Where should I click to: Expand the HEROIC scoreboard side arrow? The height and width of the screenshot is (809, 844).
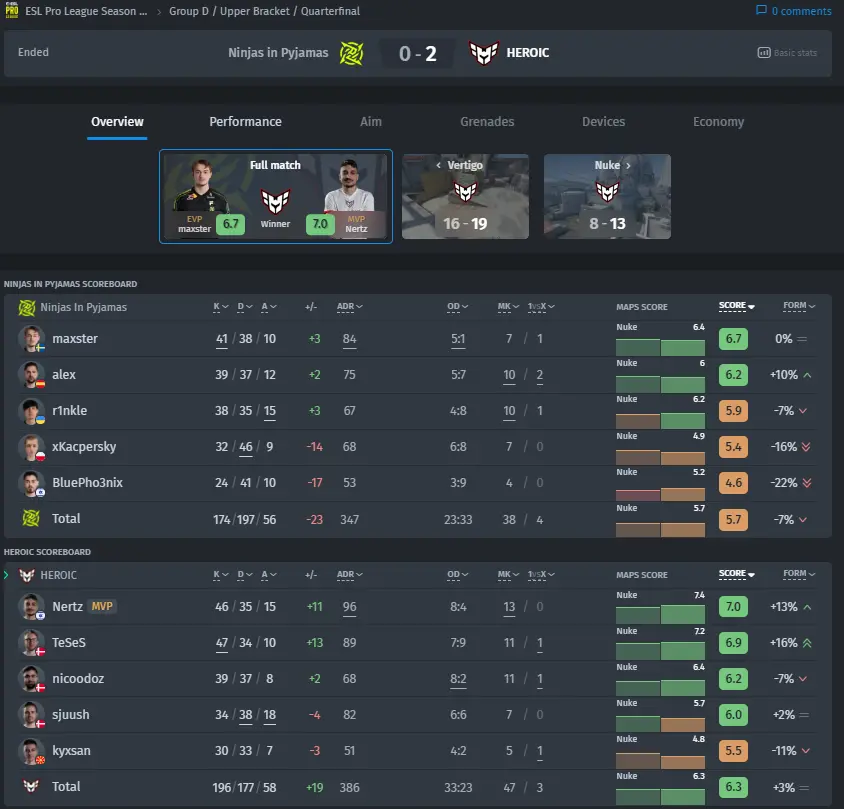6,575
